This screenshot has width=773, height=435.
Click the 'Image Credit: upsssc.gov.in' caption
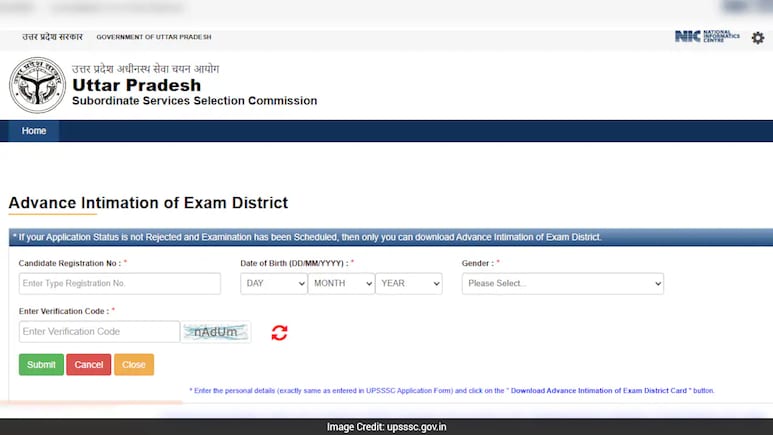pos(386,427)
